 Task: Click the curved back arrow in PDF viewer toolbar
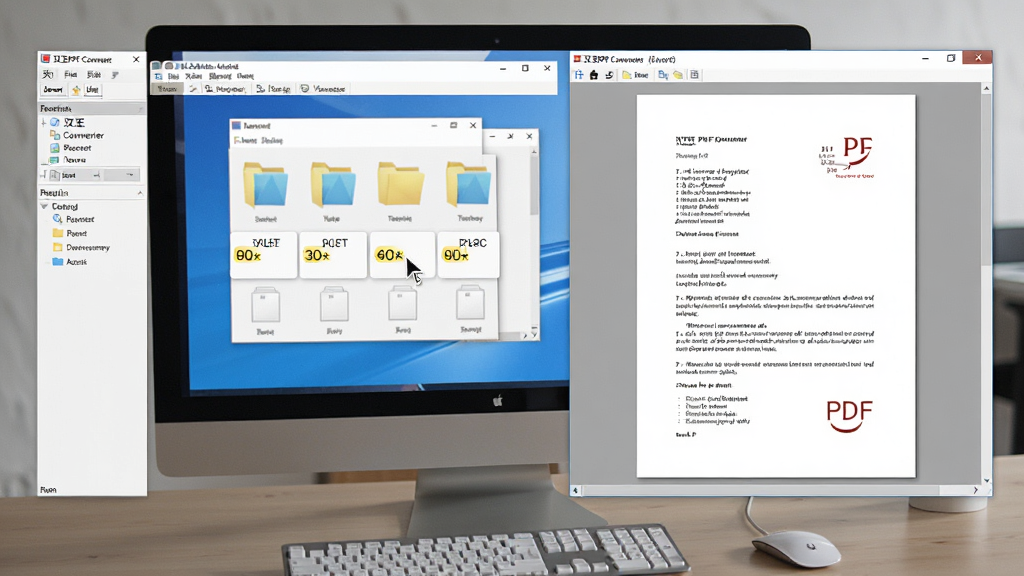click(x=609, y=75)
